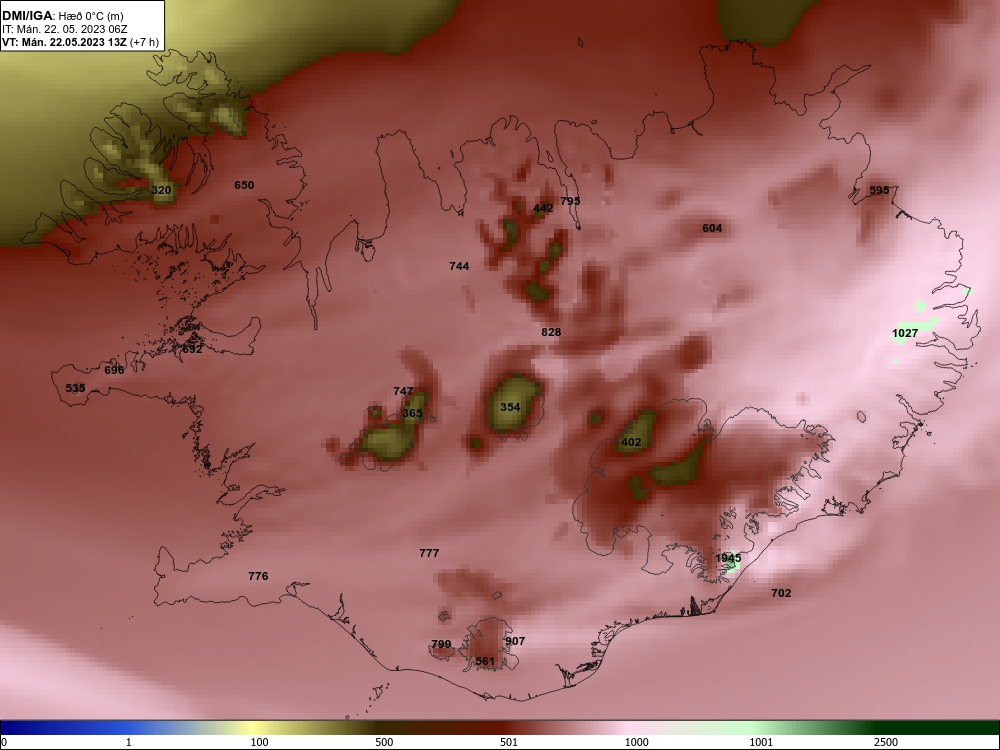Viewport: 1000px width, 750px height.
Task: Click the legend scale label 1000
Action: [637, 742]
